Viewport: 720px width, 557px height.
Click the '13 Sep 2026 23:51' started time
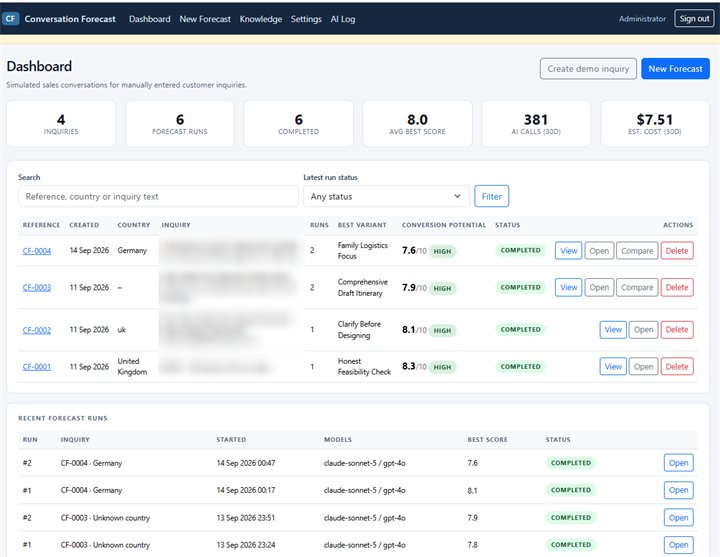coord(246,518)
